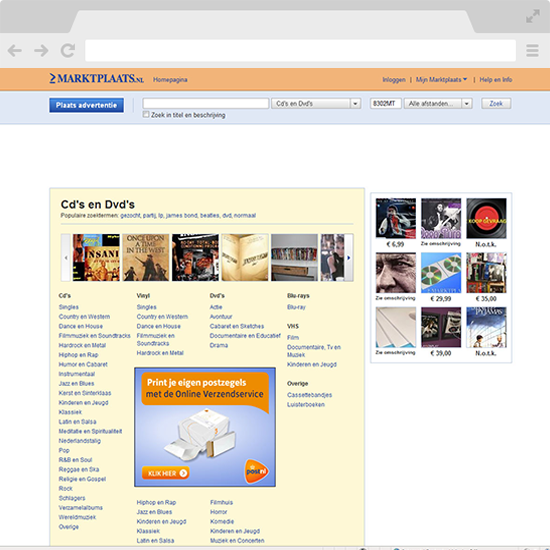Click the Marktplaats.nl logo
The width and height of the screenshot is (550, 550).
tap(96, 78)
